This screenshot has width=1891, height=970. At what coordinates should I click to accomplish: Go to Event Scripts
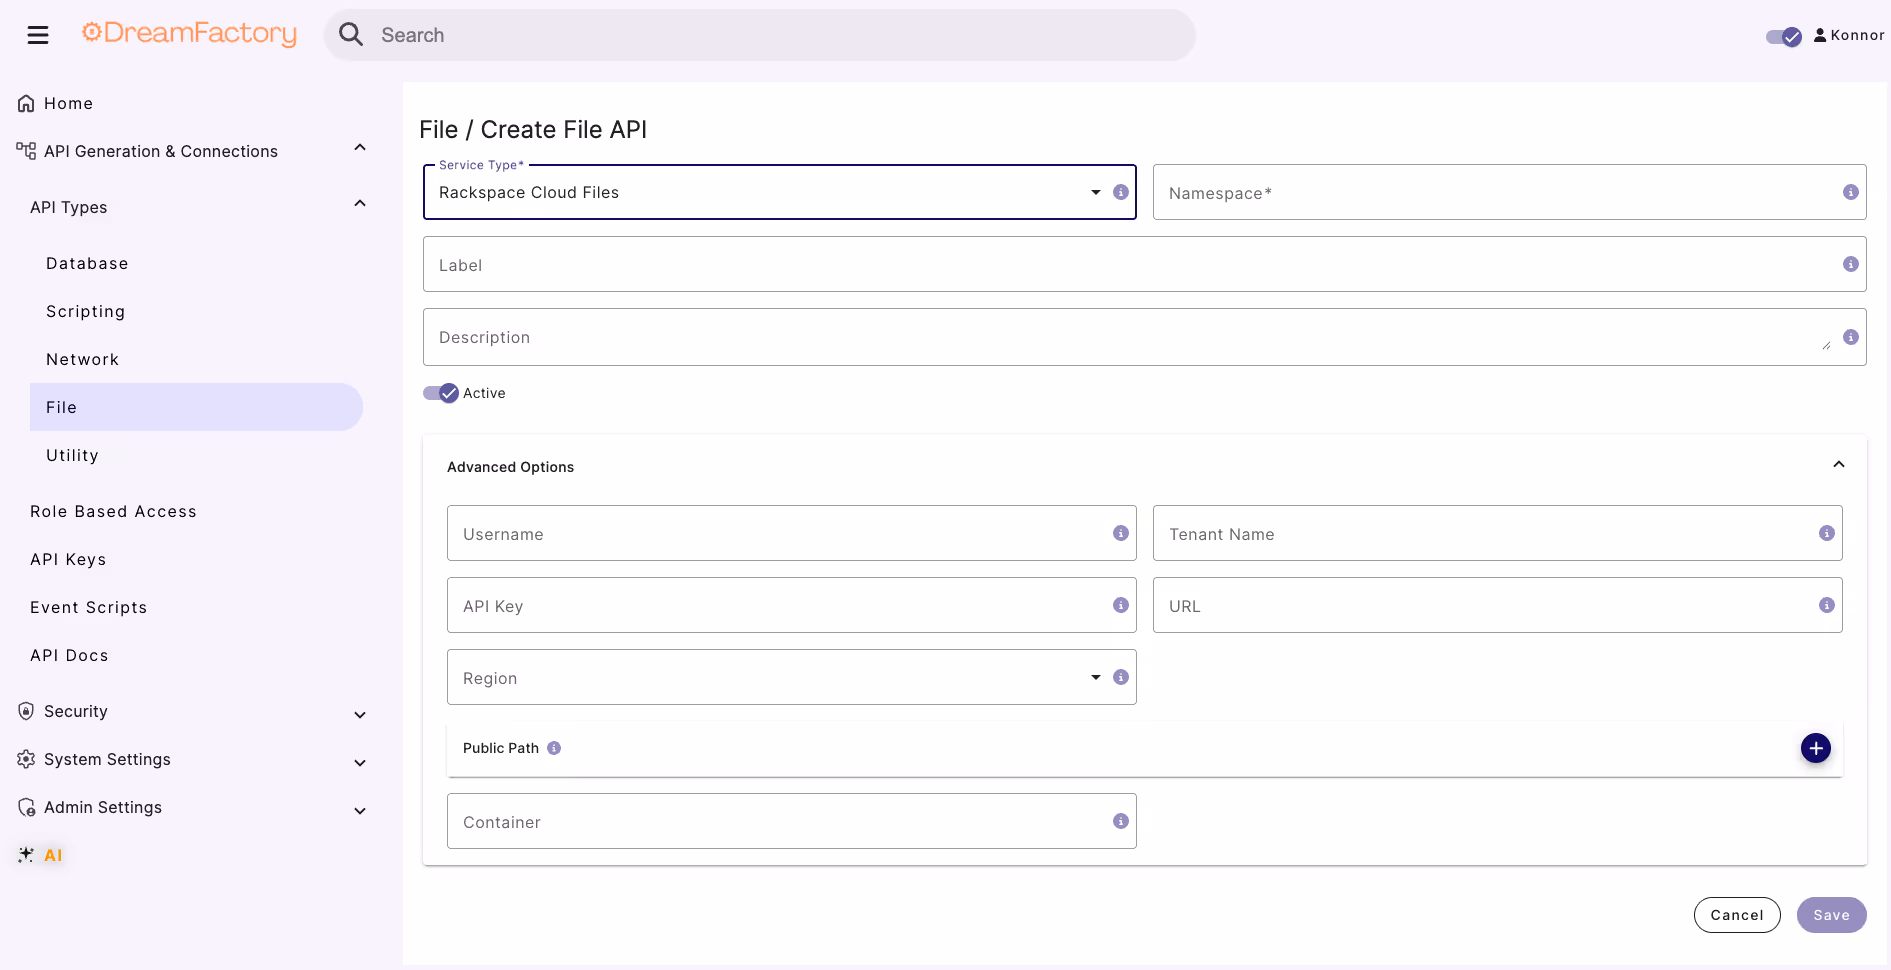[x=88, y=607]
